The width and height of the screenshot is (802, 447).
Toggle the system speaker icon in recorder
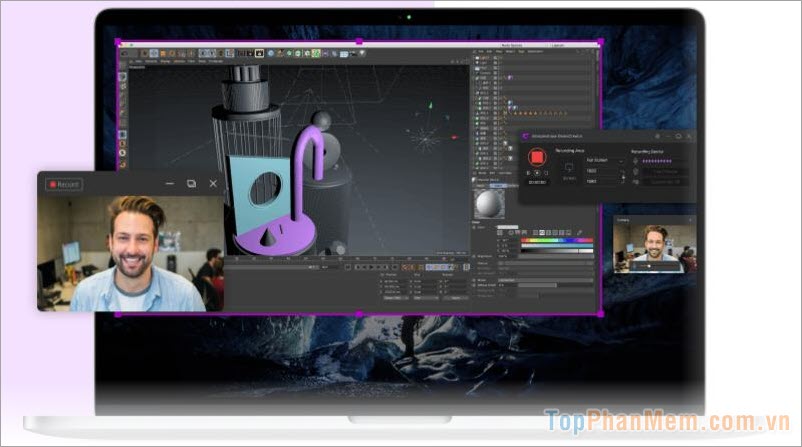coord(635,171)
